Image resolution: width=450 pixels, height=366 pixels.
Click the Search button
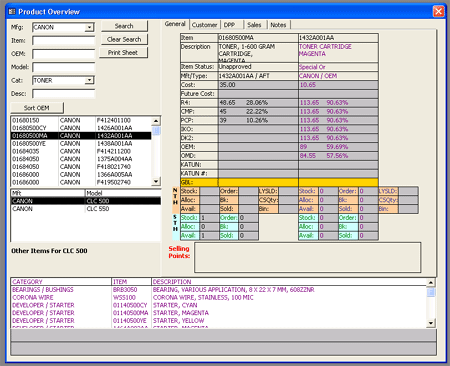pyautogui.click(x=124, y=26)
